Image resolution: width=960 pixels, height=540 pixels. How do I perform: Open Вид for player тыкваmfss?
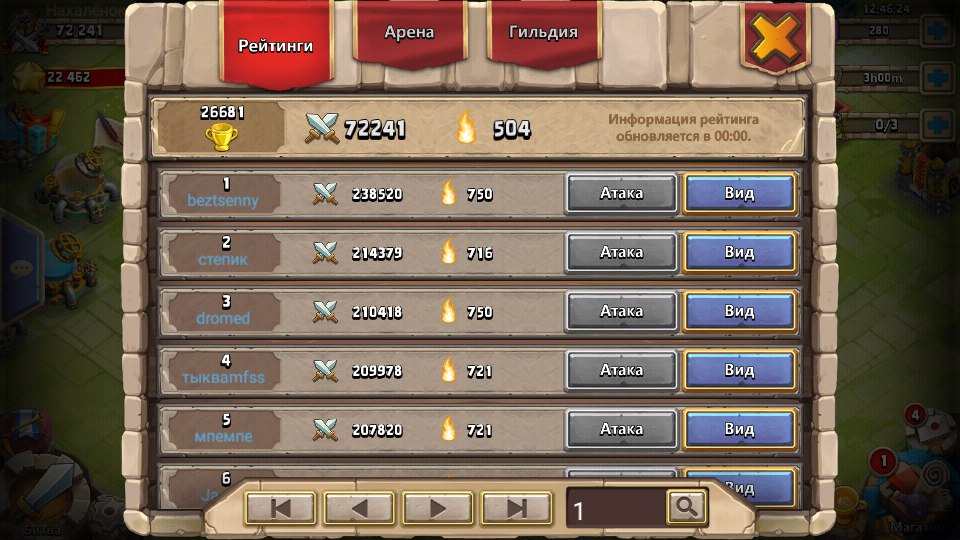740,370
